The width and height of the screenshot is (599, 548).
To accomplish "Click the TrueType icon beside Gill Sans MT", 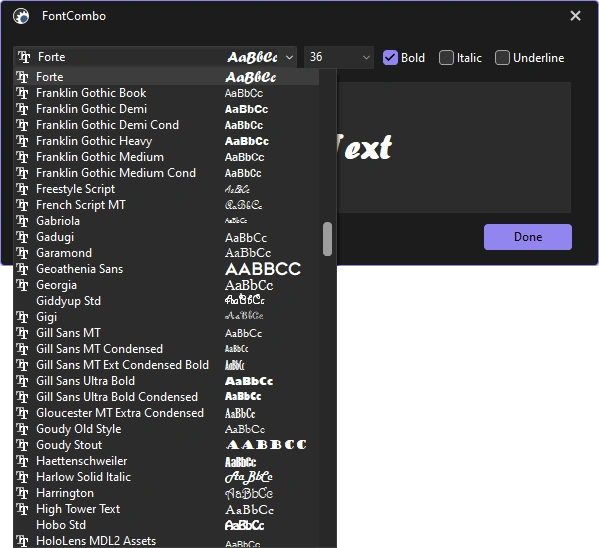I will (x=23, y=333).
